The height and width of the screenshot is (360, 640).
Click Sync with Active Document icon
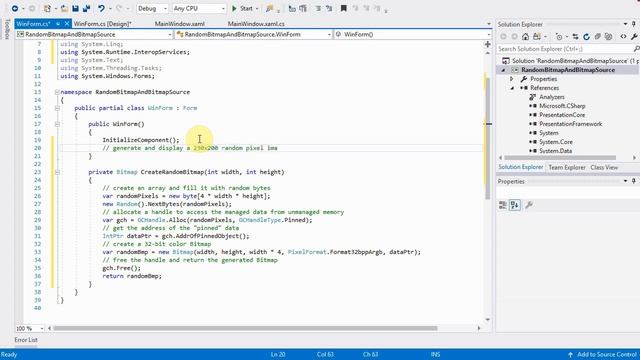tap(576, 37)
